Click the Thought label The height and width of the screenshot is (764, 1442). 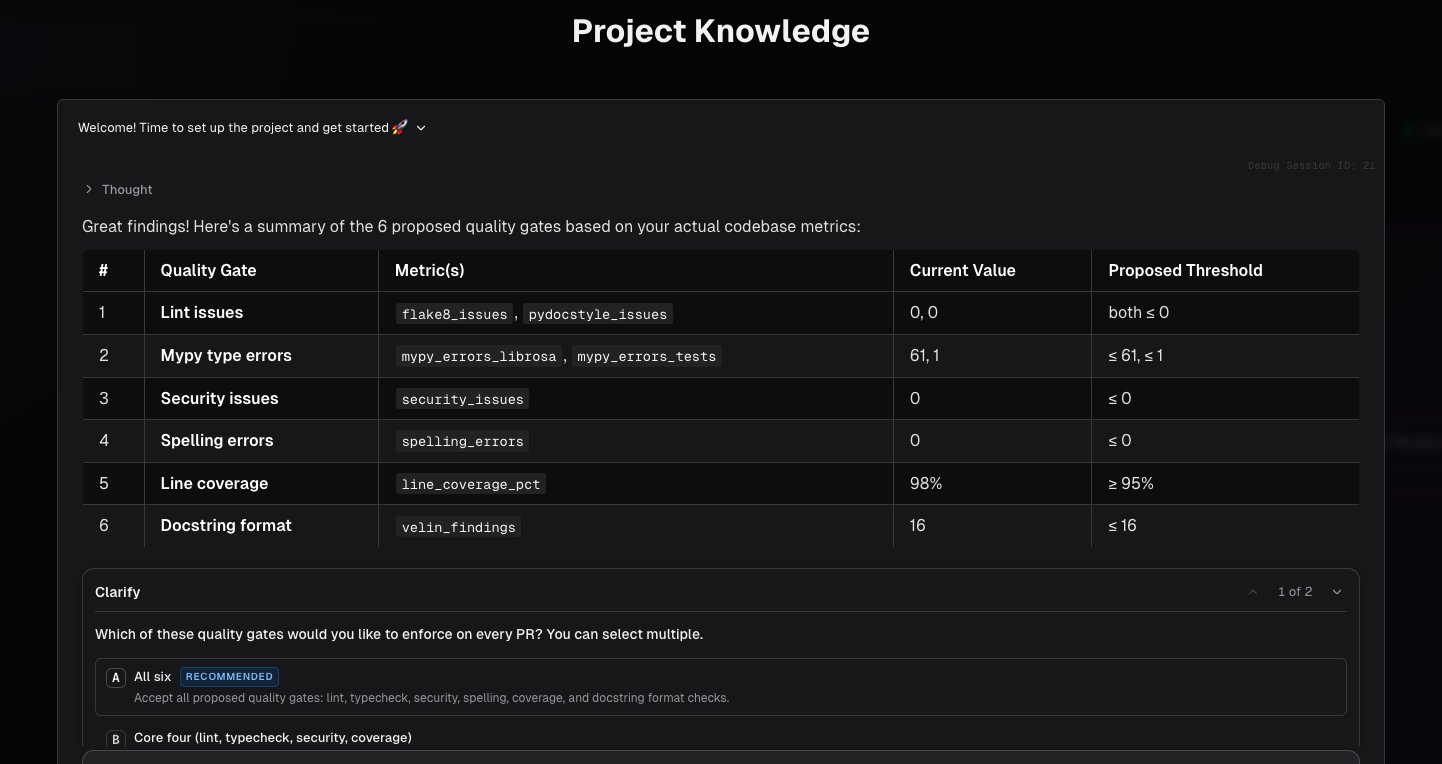click(127, 189)
